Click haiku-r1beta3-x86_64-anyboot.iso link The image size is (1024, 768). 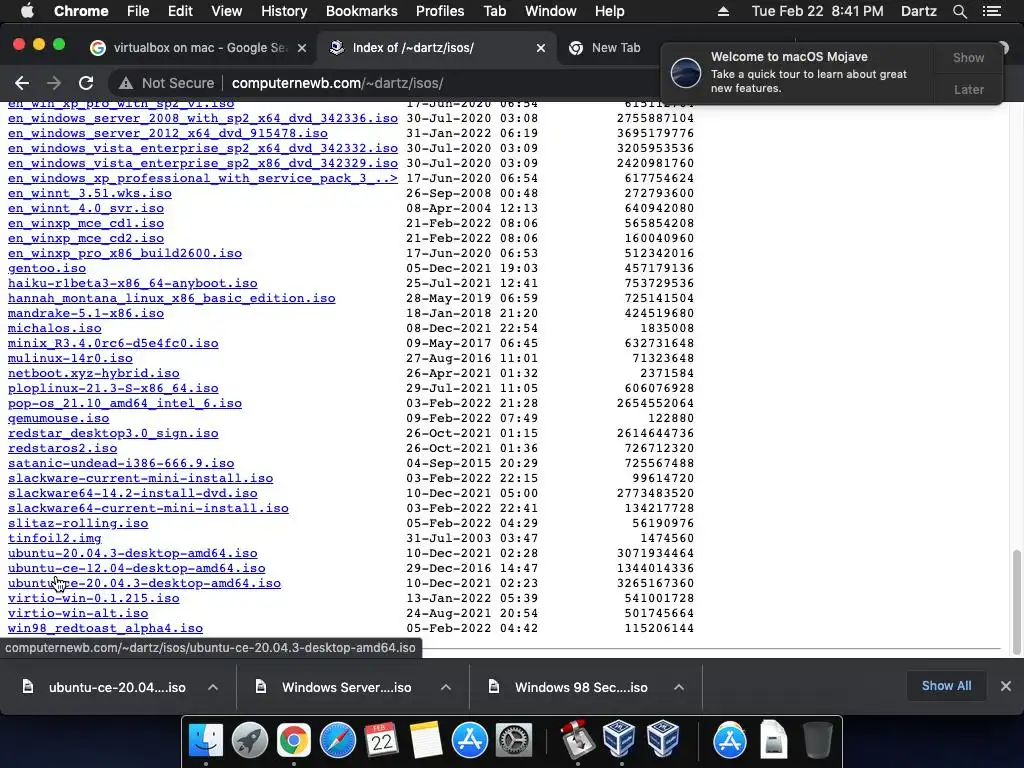(133, 283)
